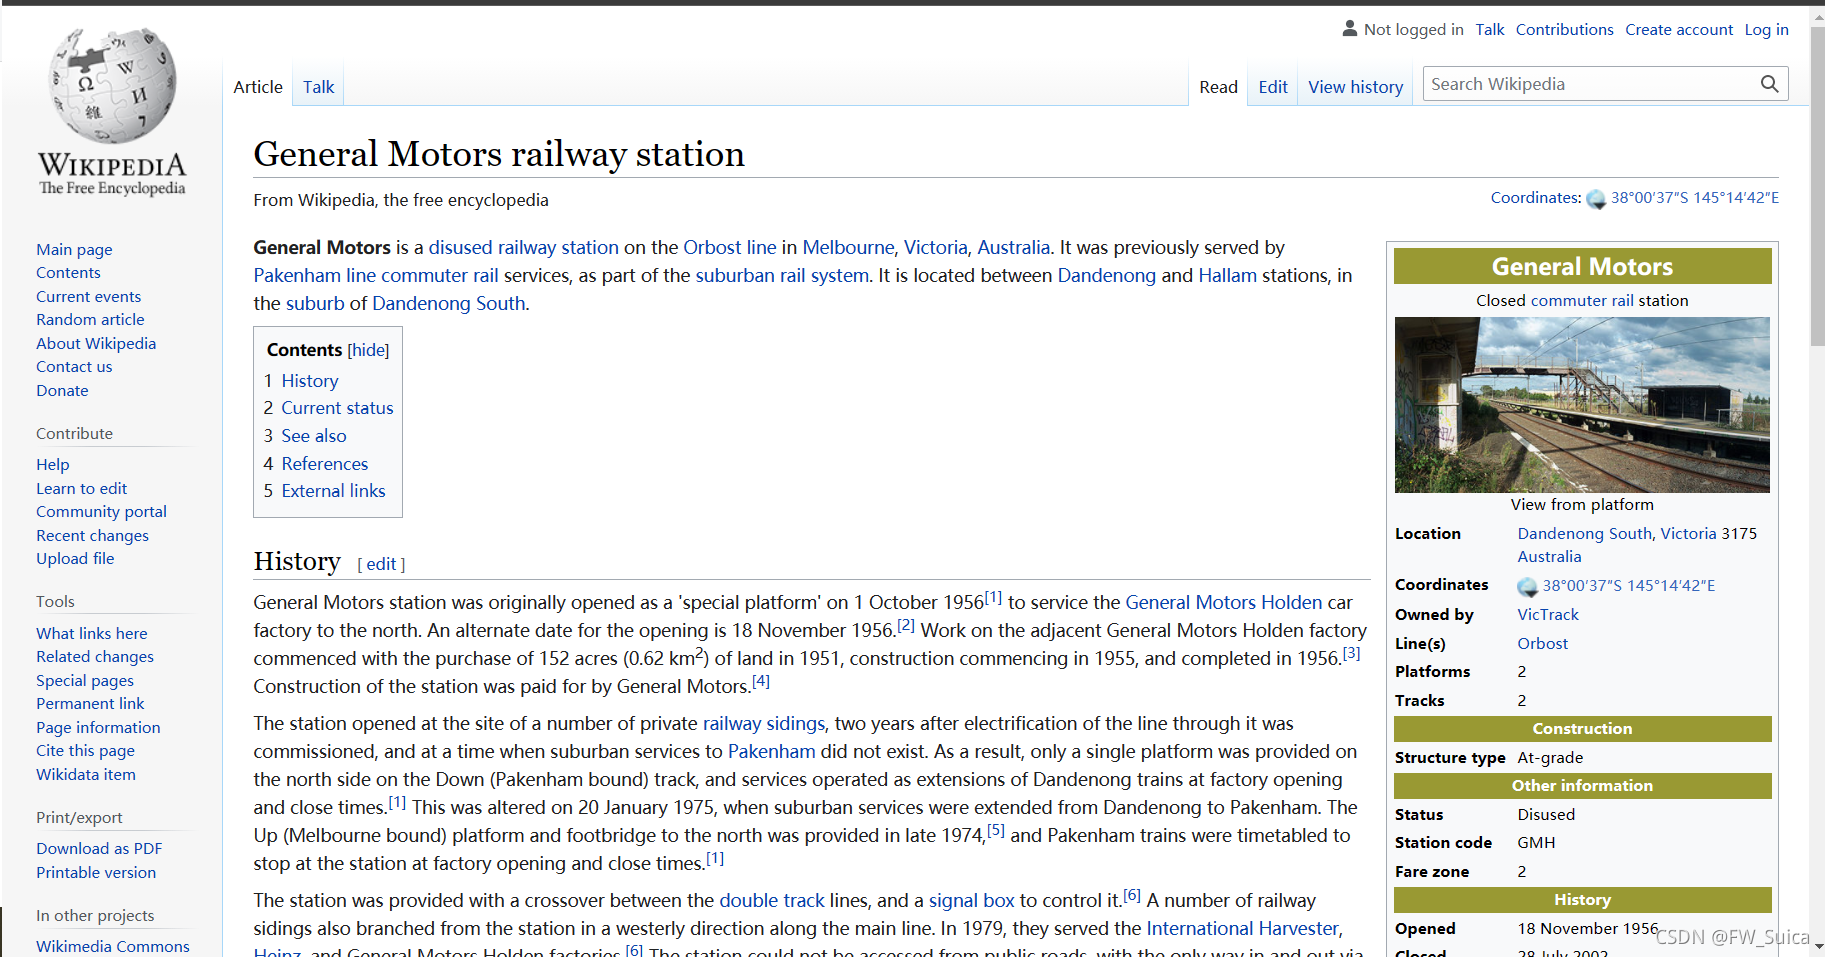Click Permanent link in Tools
Screen dimensions: 1825x957
tap(90, 704)
